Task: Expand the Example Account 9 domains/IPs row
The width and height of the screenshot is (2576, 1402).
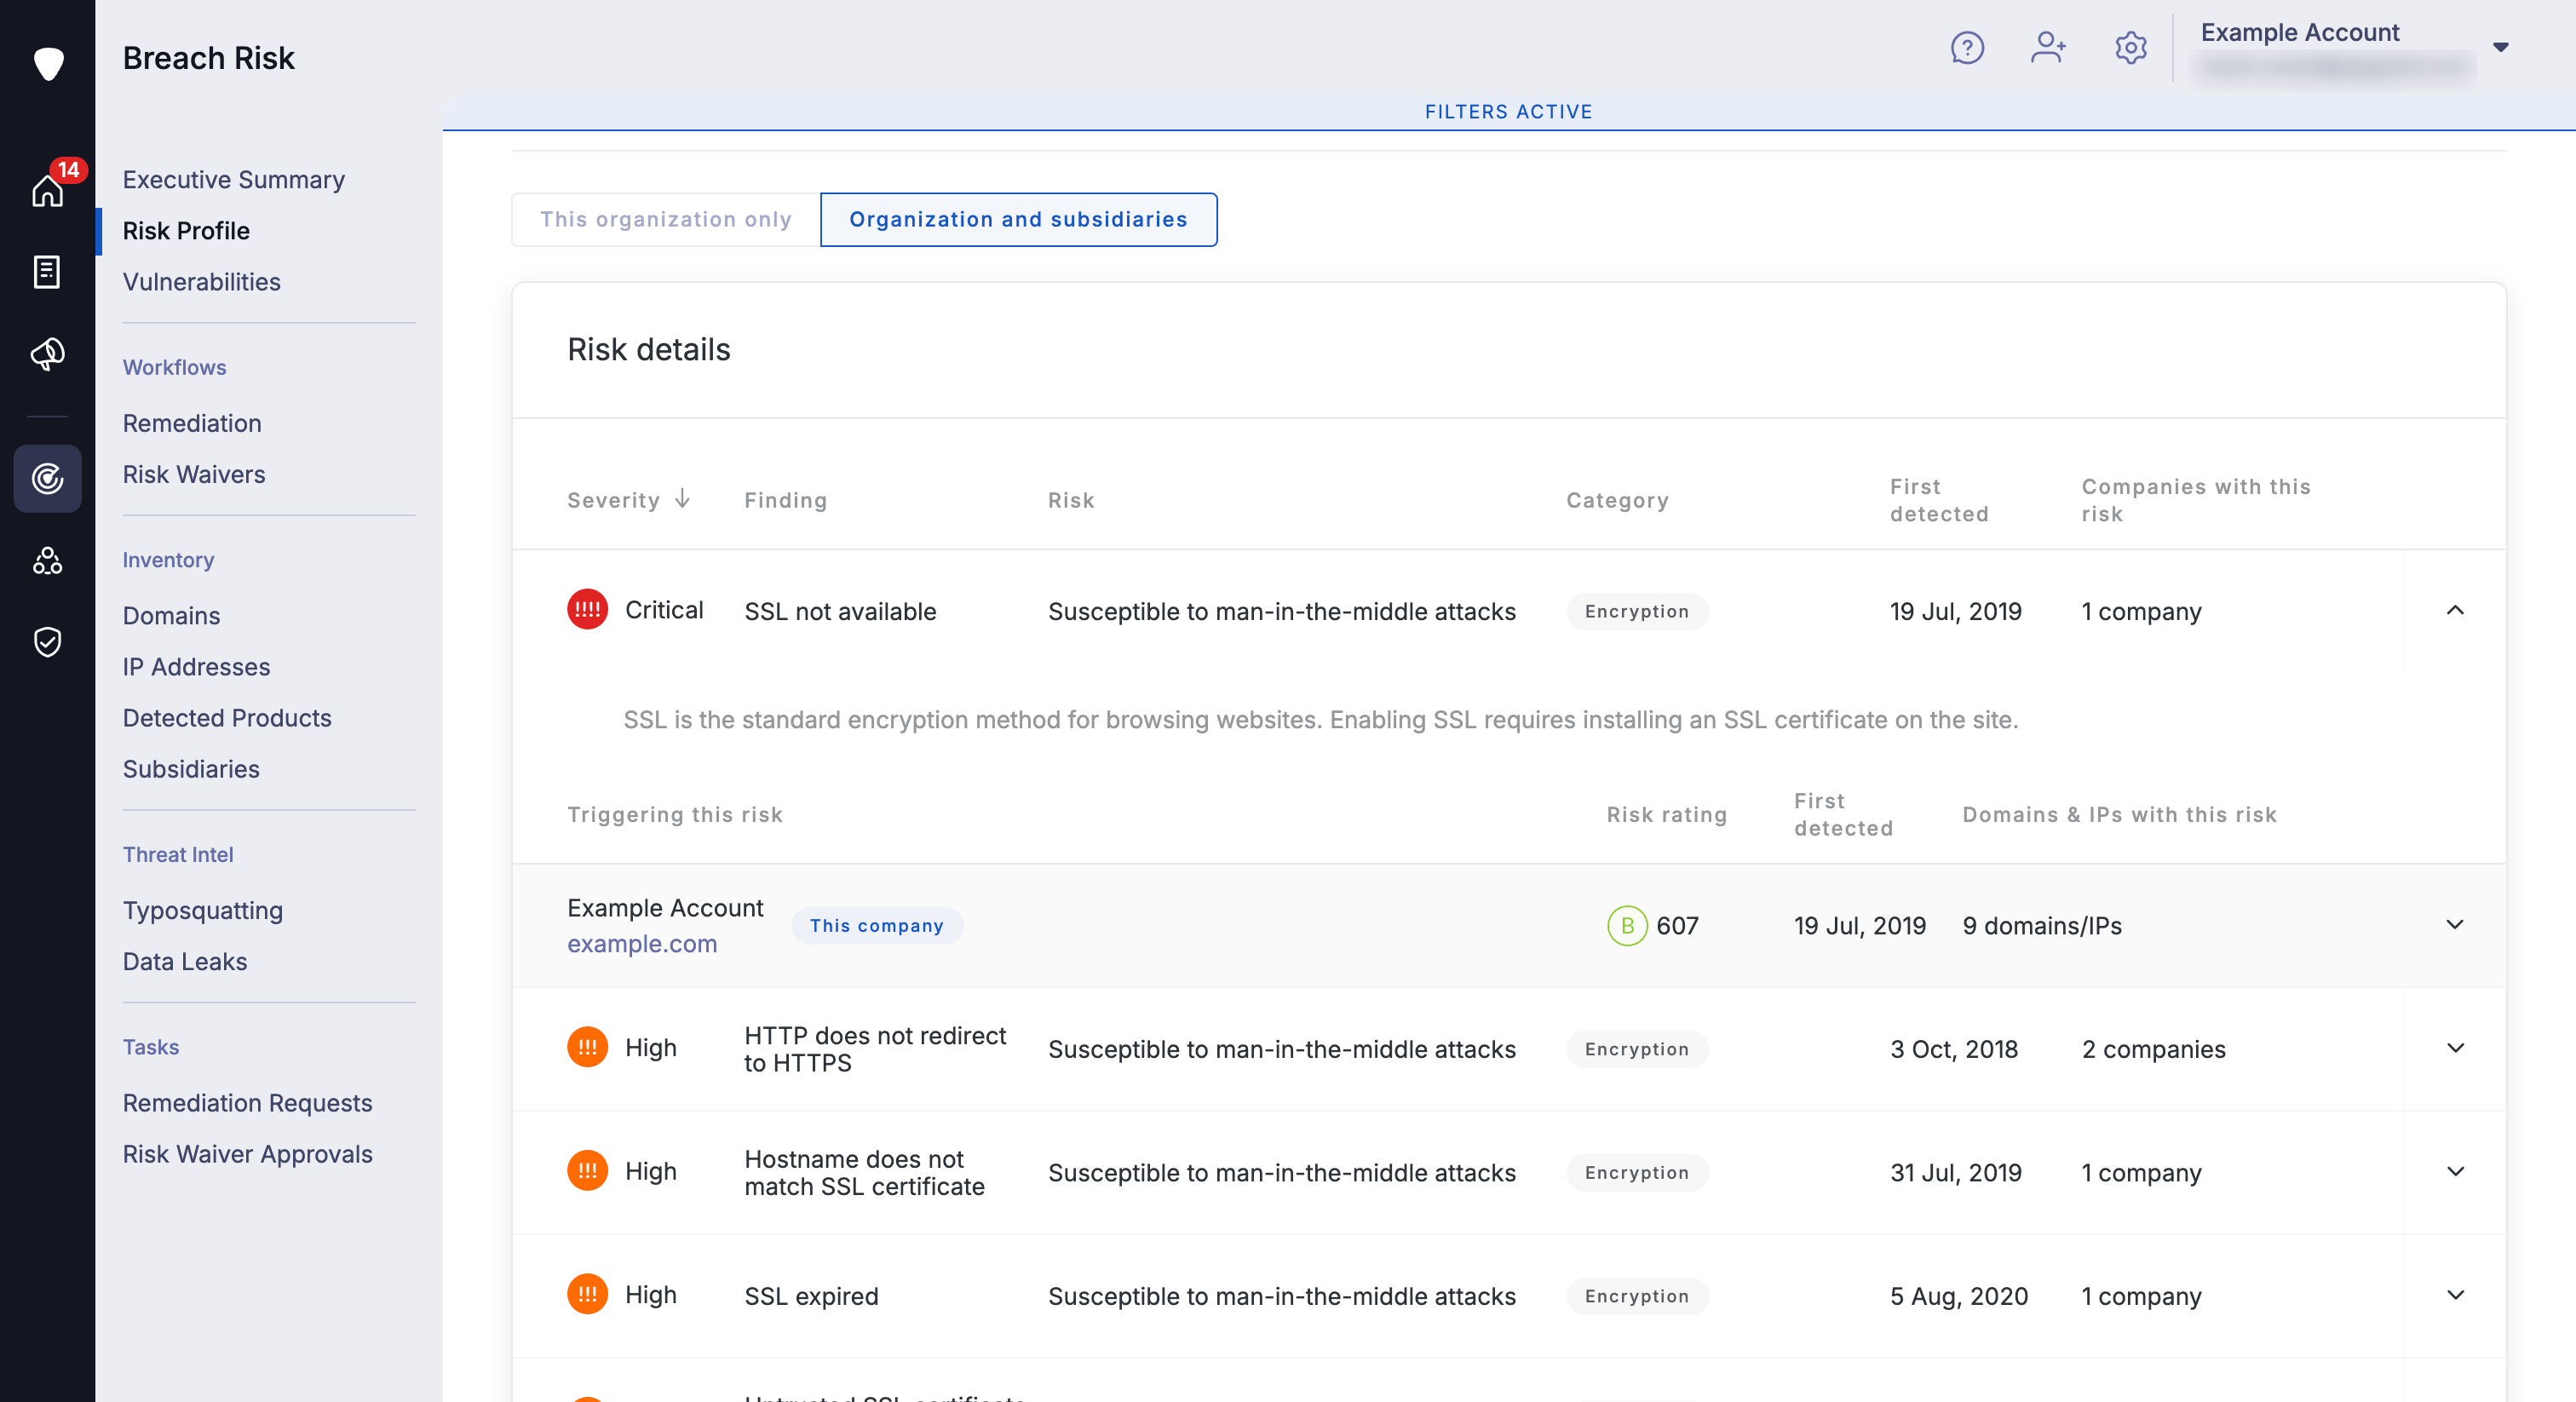Action: [x=2455, y=924]
